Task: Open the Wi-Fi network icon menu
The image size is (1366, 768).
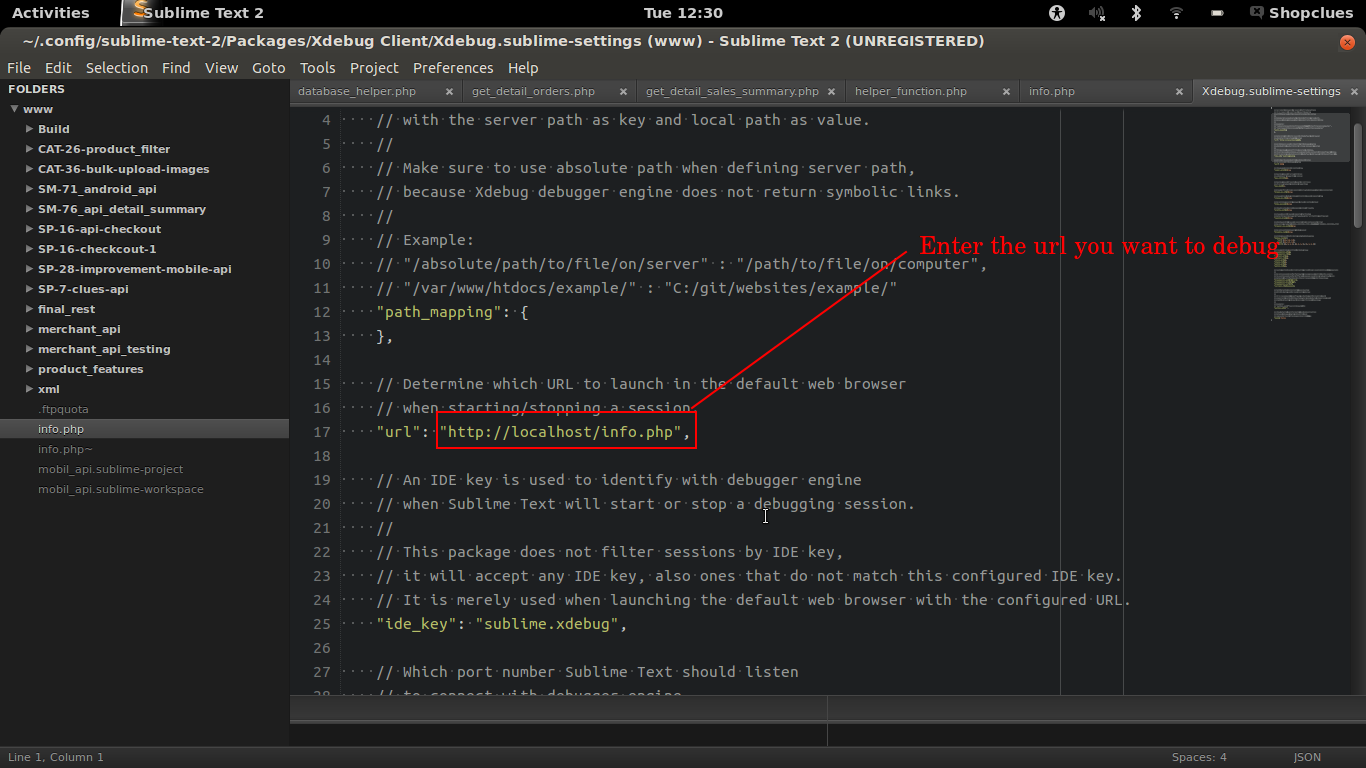Action: point(1175,13)
